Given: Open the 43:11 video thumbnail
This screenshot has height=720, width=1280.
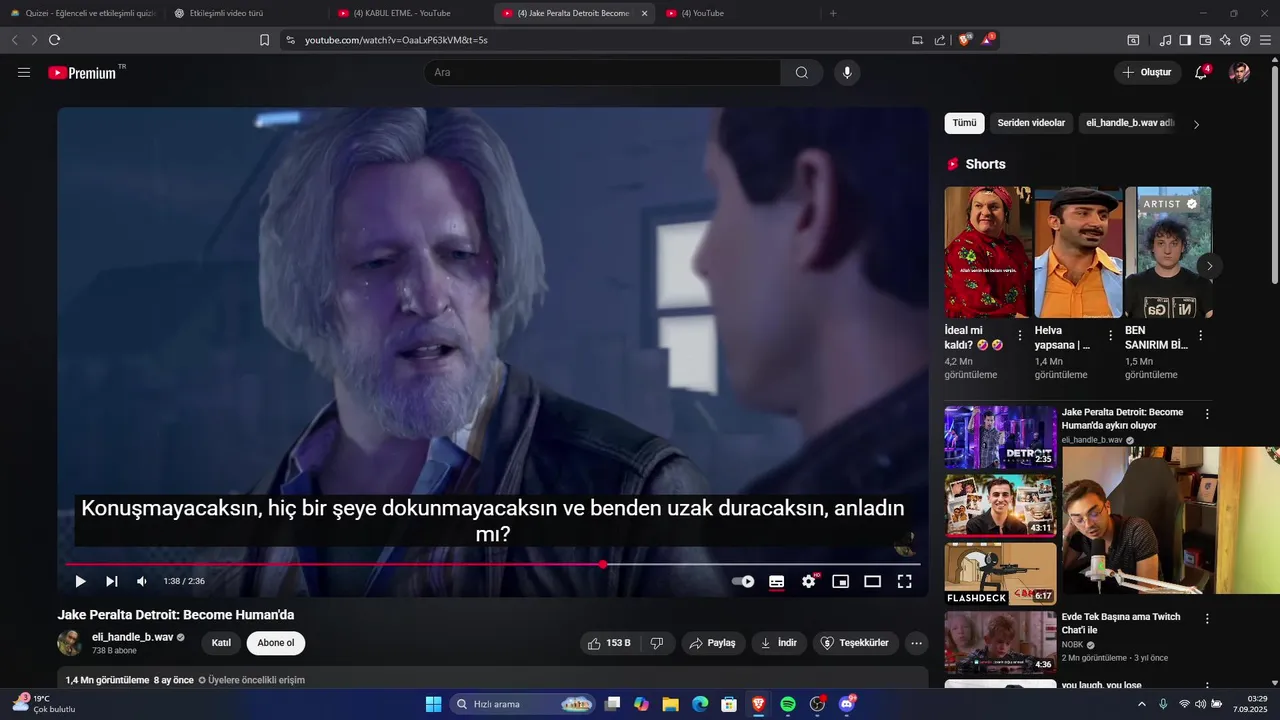Looking at the screenshot, I should [1000, 506].
